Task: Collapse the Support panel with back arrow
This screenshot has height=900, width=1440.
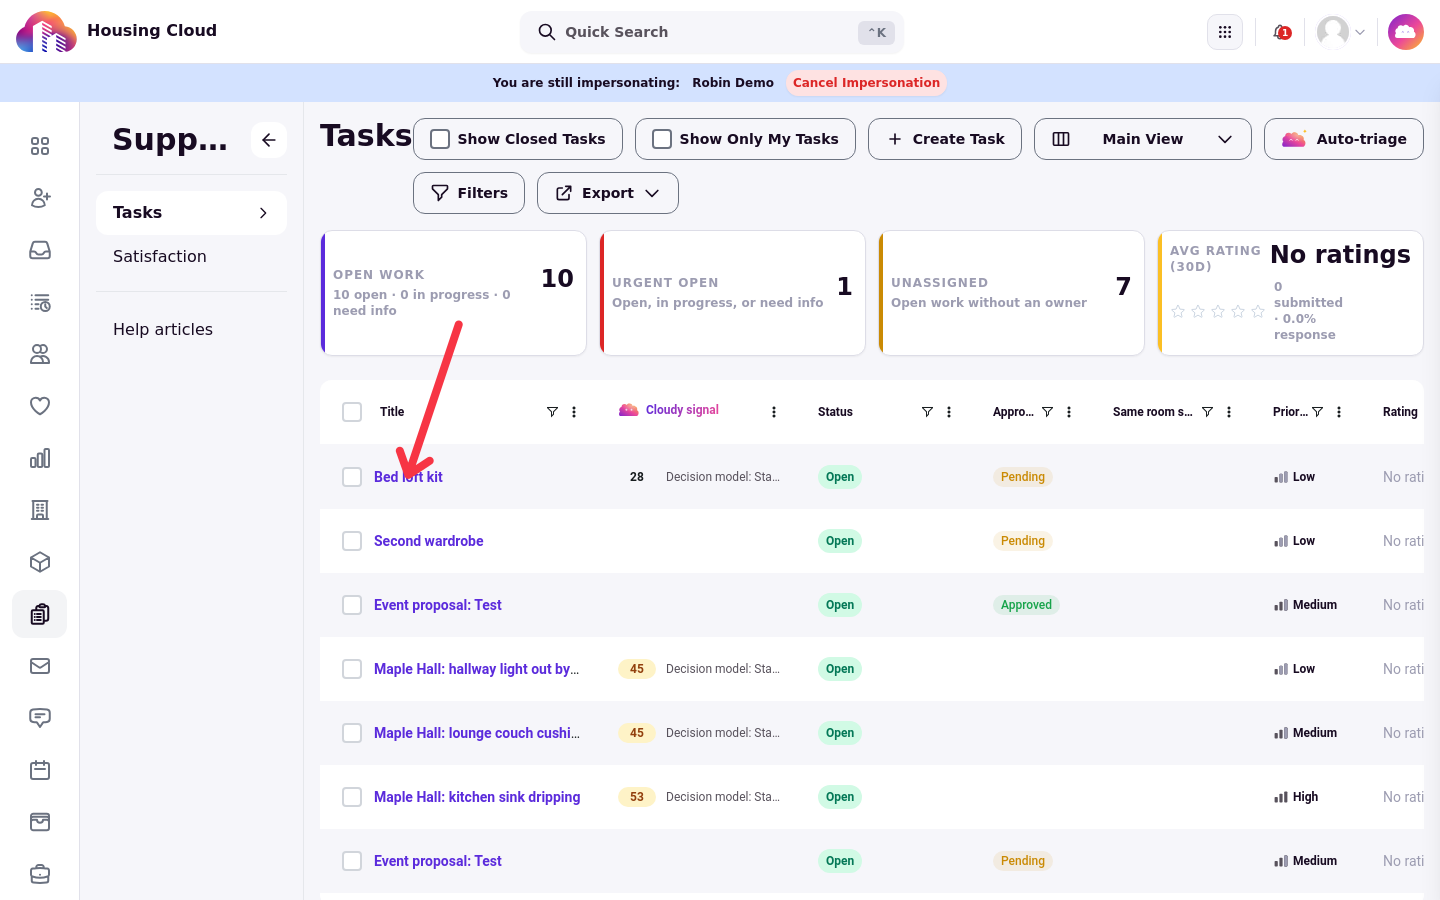Action: point(269,140)
